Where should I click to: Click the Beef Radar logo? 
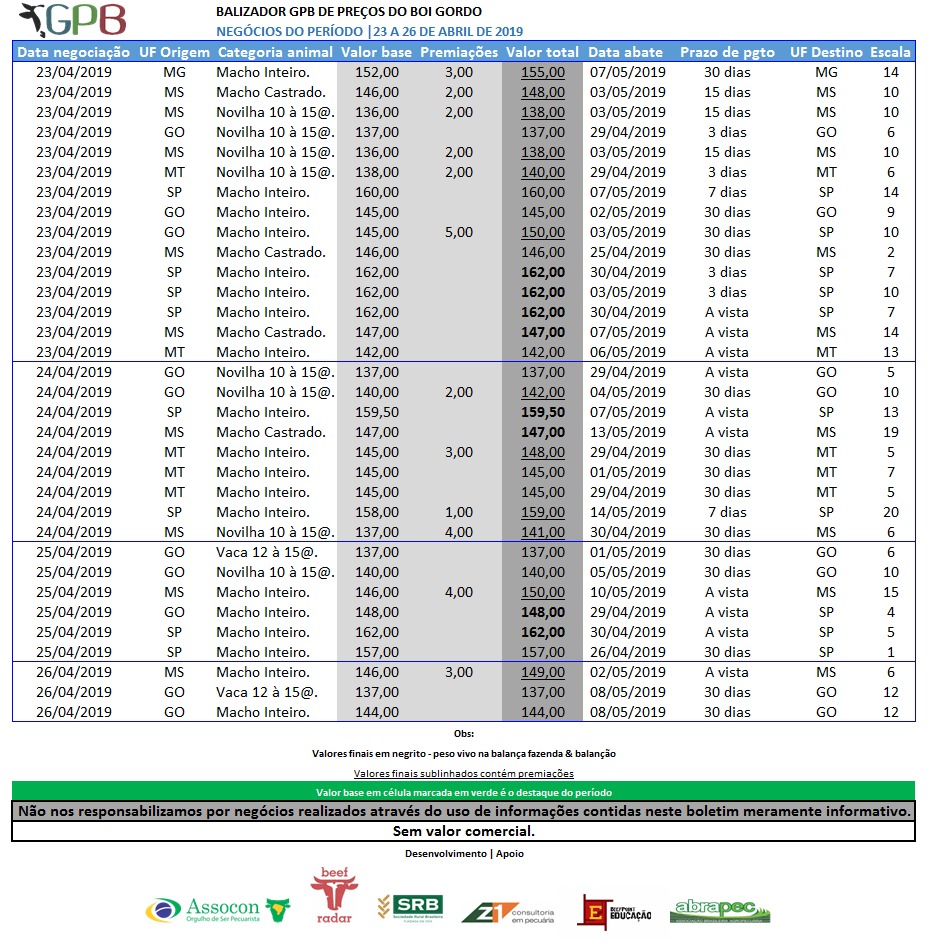coord(333,895)
